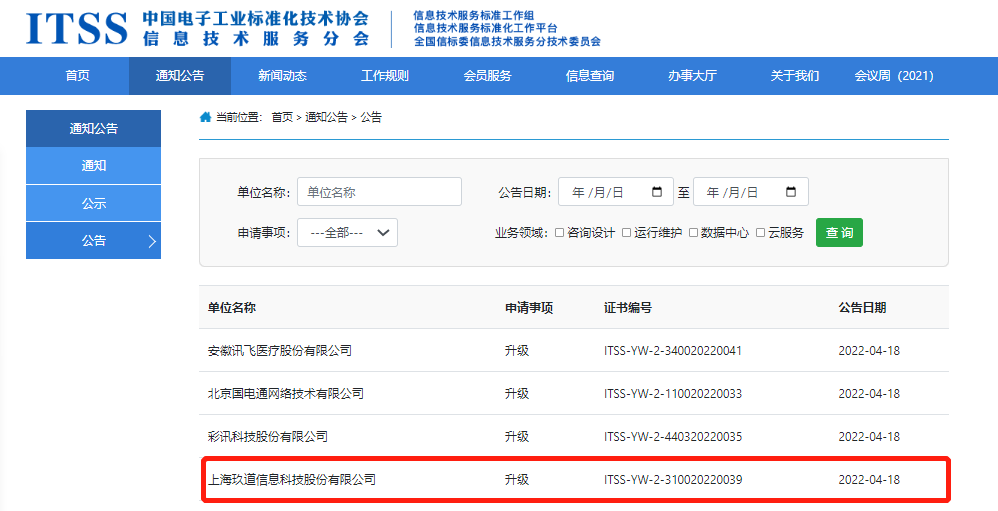Click the ITSS logo
This screenshot has height=511, width=998.
coord(76,29)
